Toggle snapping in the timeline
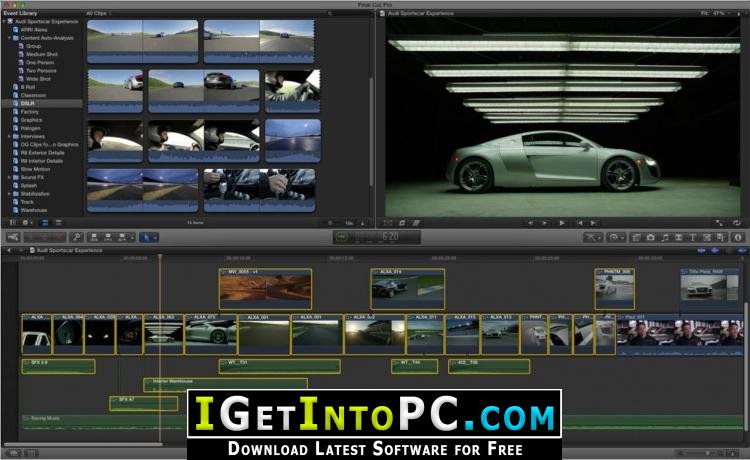This screenshot has height=460, width=750. [x=742, y=250]
